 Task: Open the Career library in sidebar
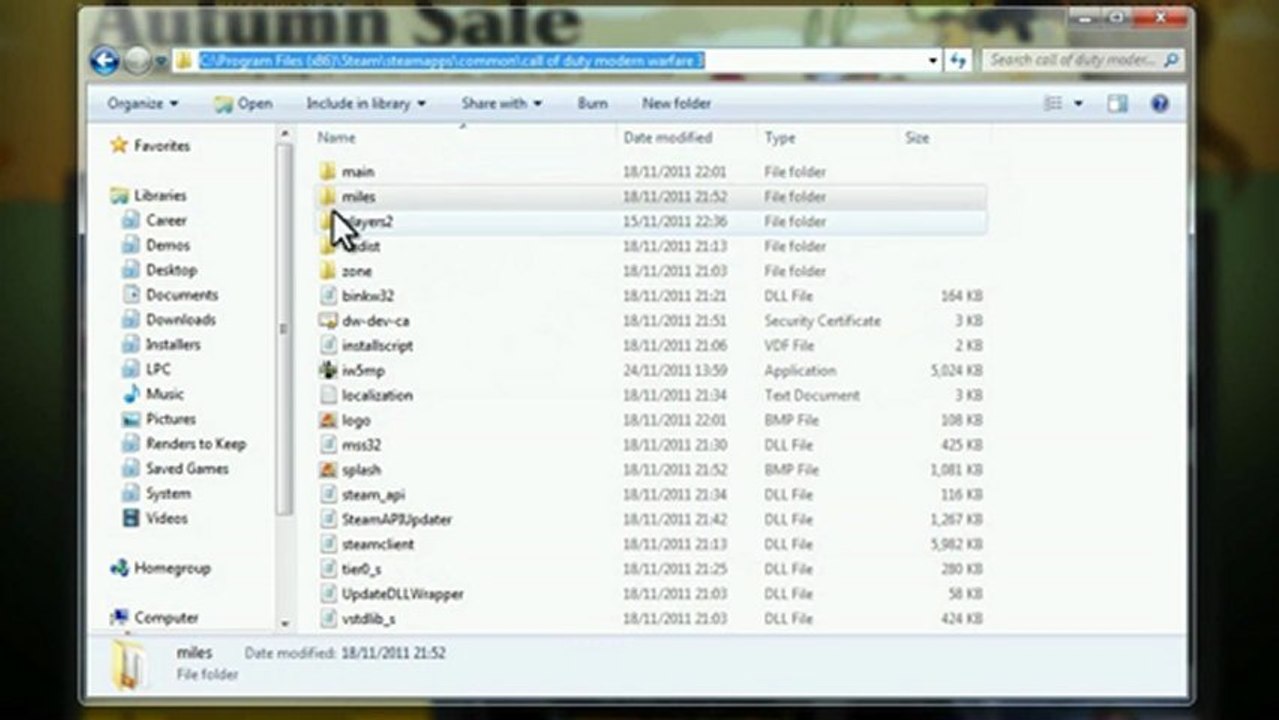pyautogui.click(x=166, y=220)
